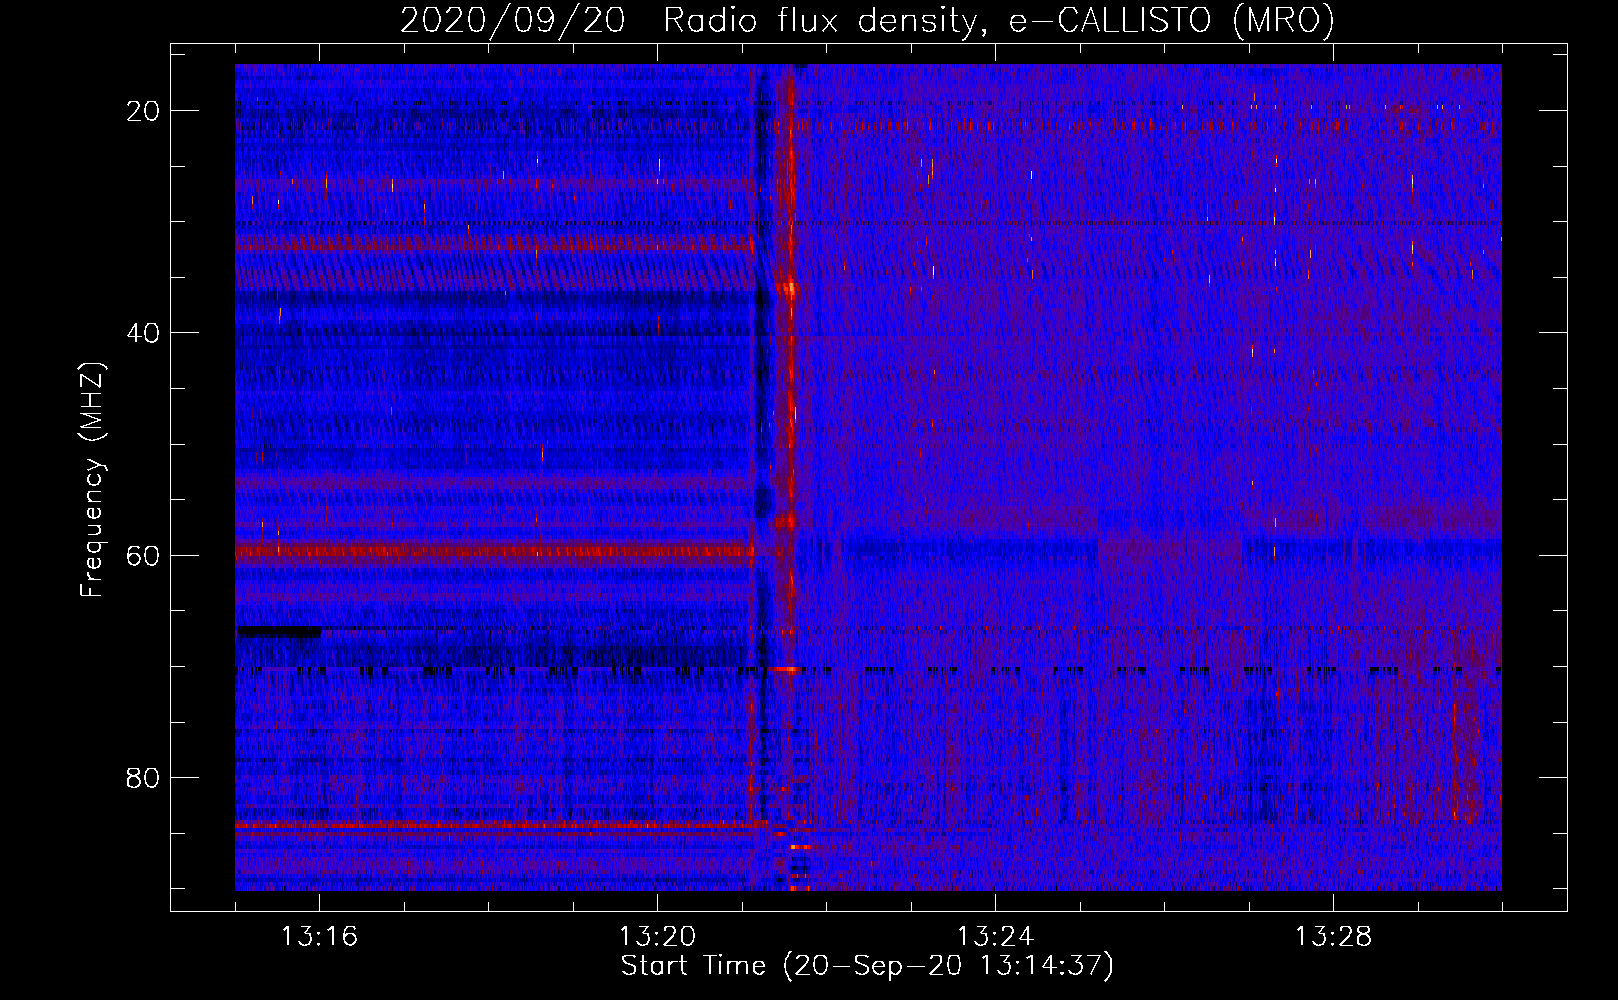Click the black data gap bar near 67 MHz

pos(279,631)
